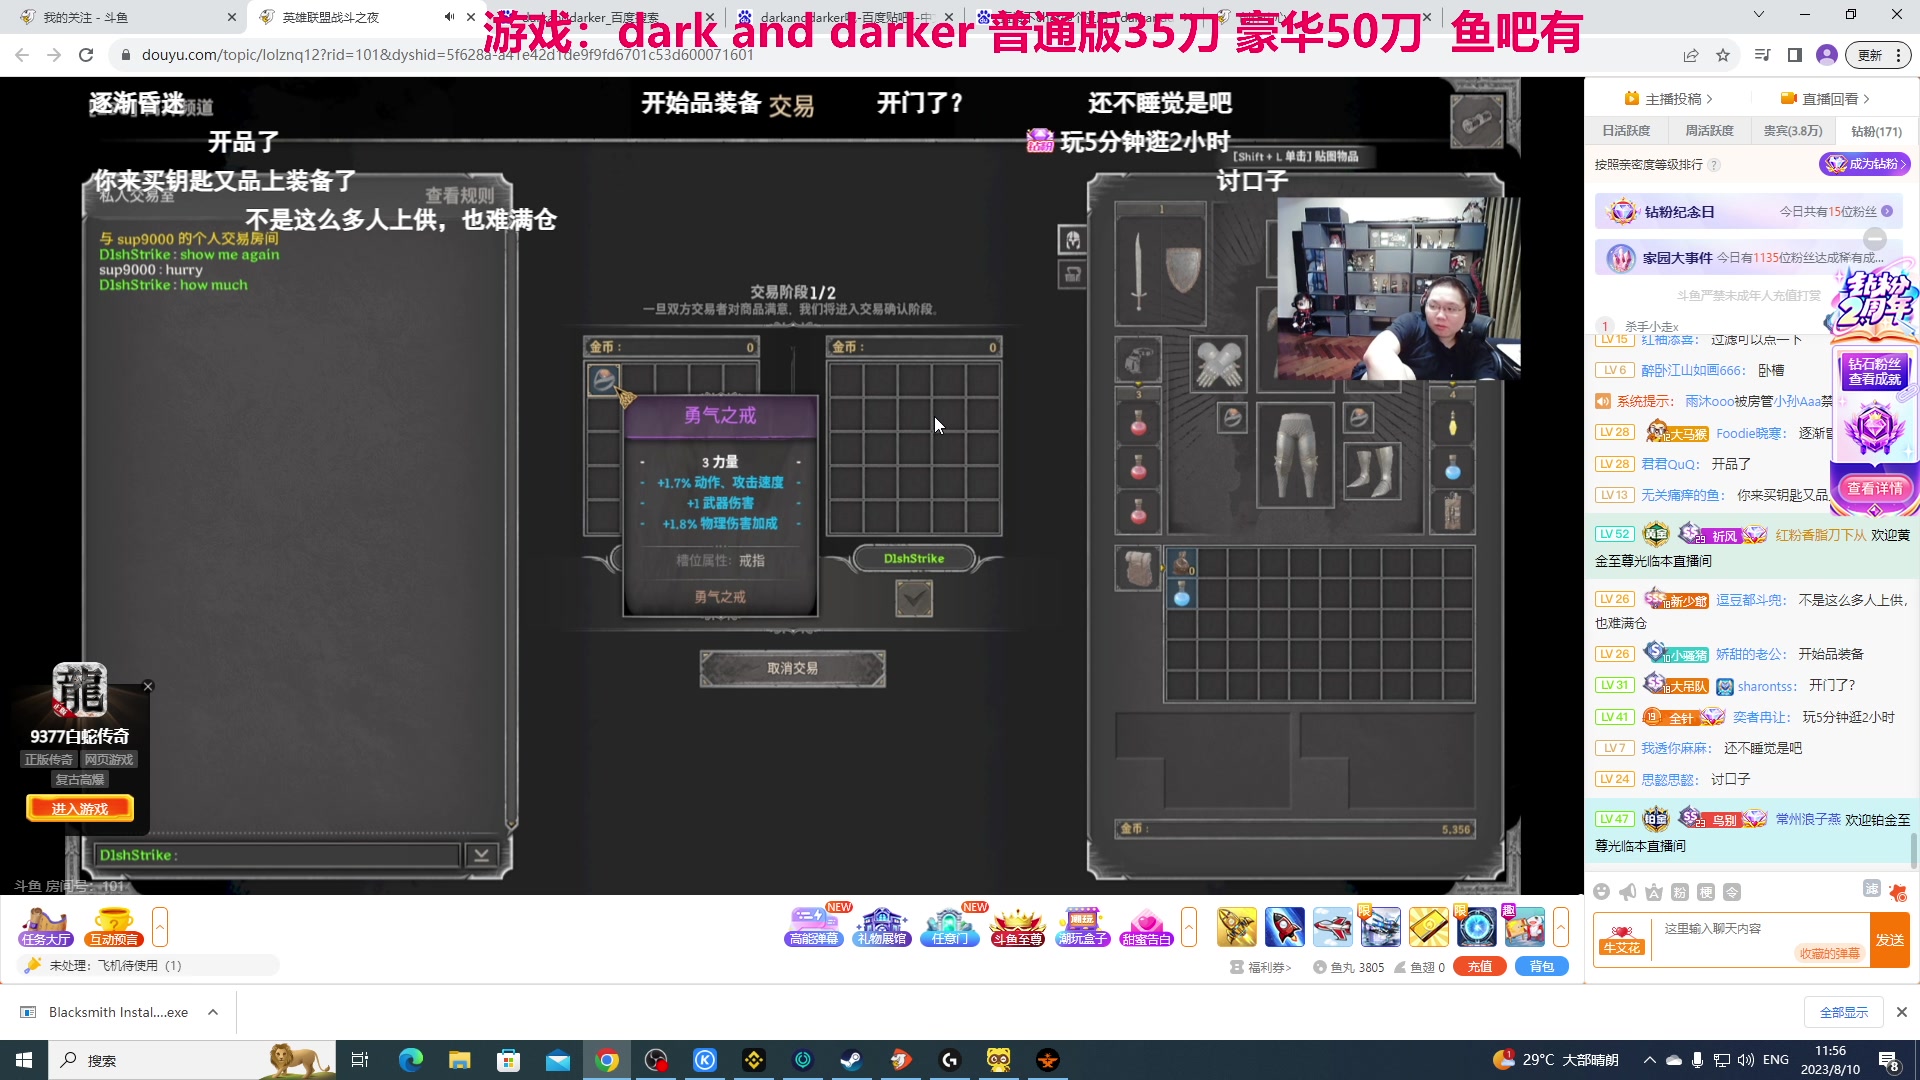Switch to the 钻粉(171) tab
1920x1080 pixels.
click(1876, 131)
